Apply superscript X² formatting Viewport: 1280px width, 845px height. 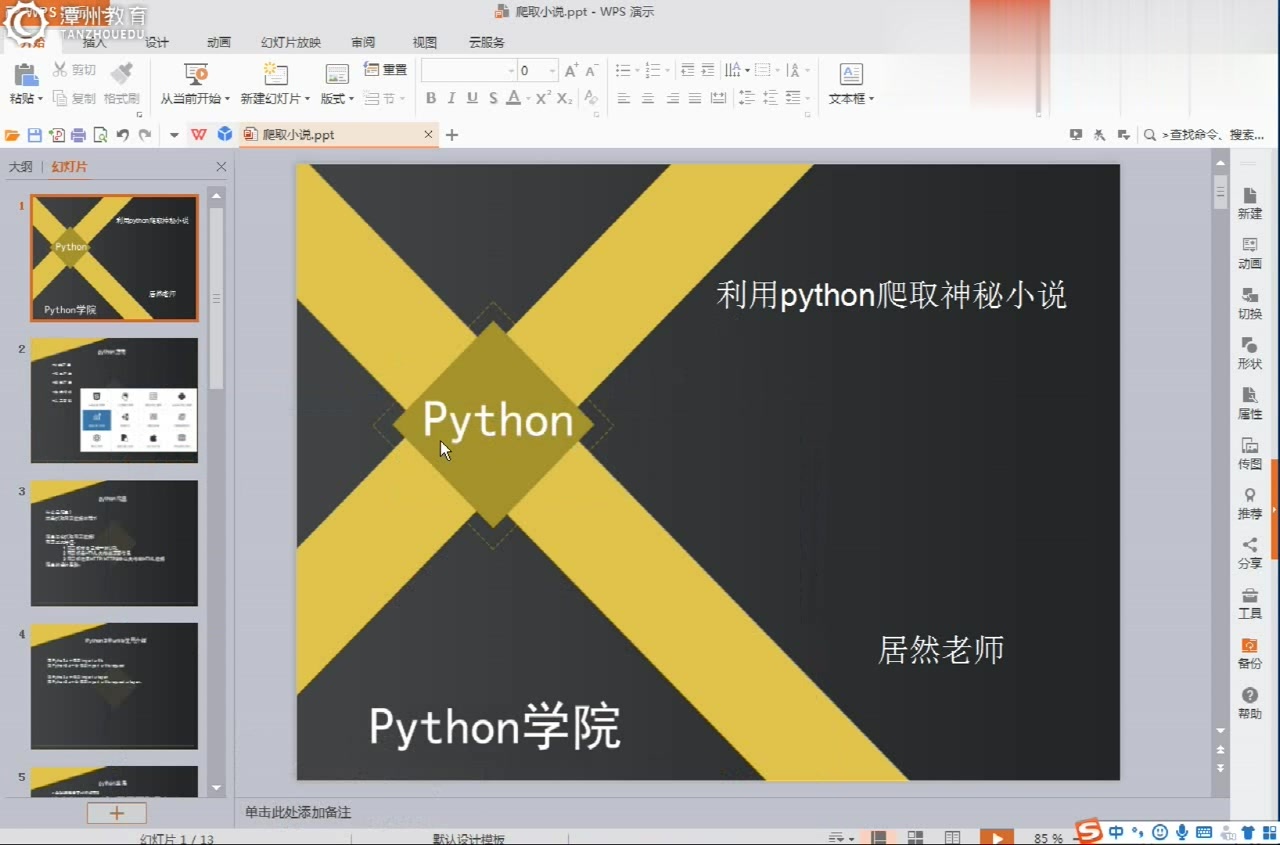pyautogui.click(x=543, y=98)
